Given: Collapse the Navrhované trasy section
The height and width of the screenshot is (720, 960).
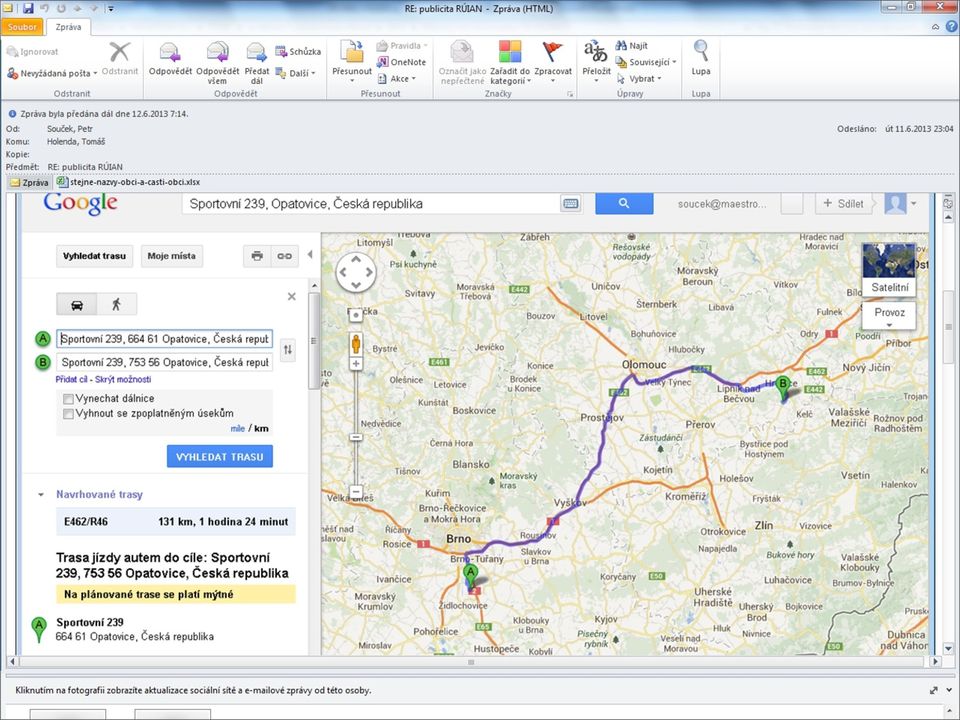Looking at the screenshot, I should tap(41, 495).
